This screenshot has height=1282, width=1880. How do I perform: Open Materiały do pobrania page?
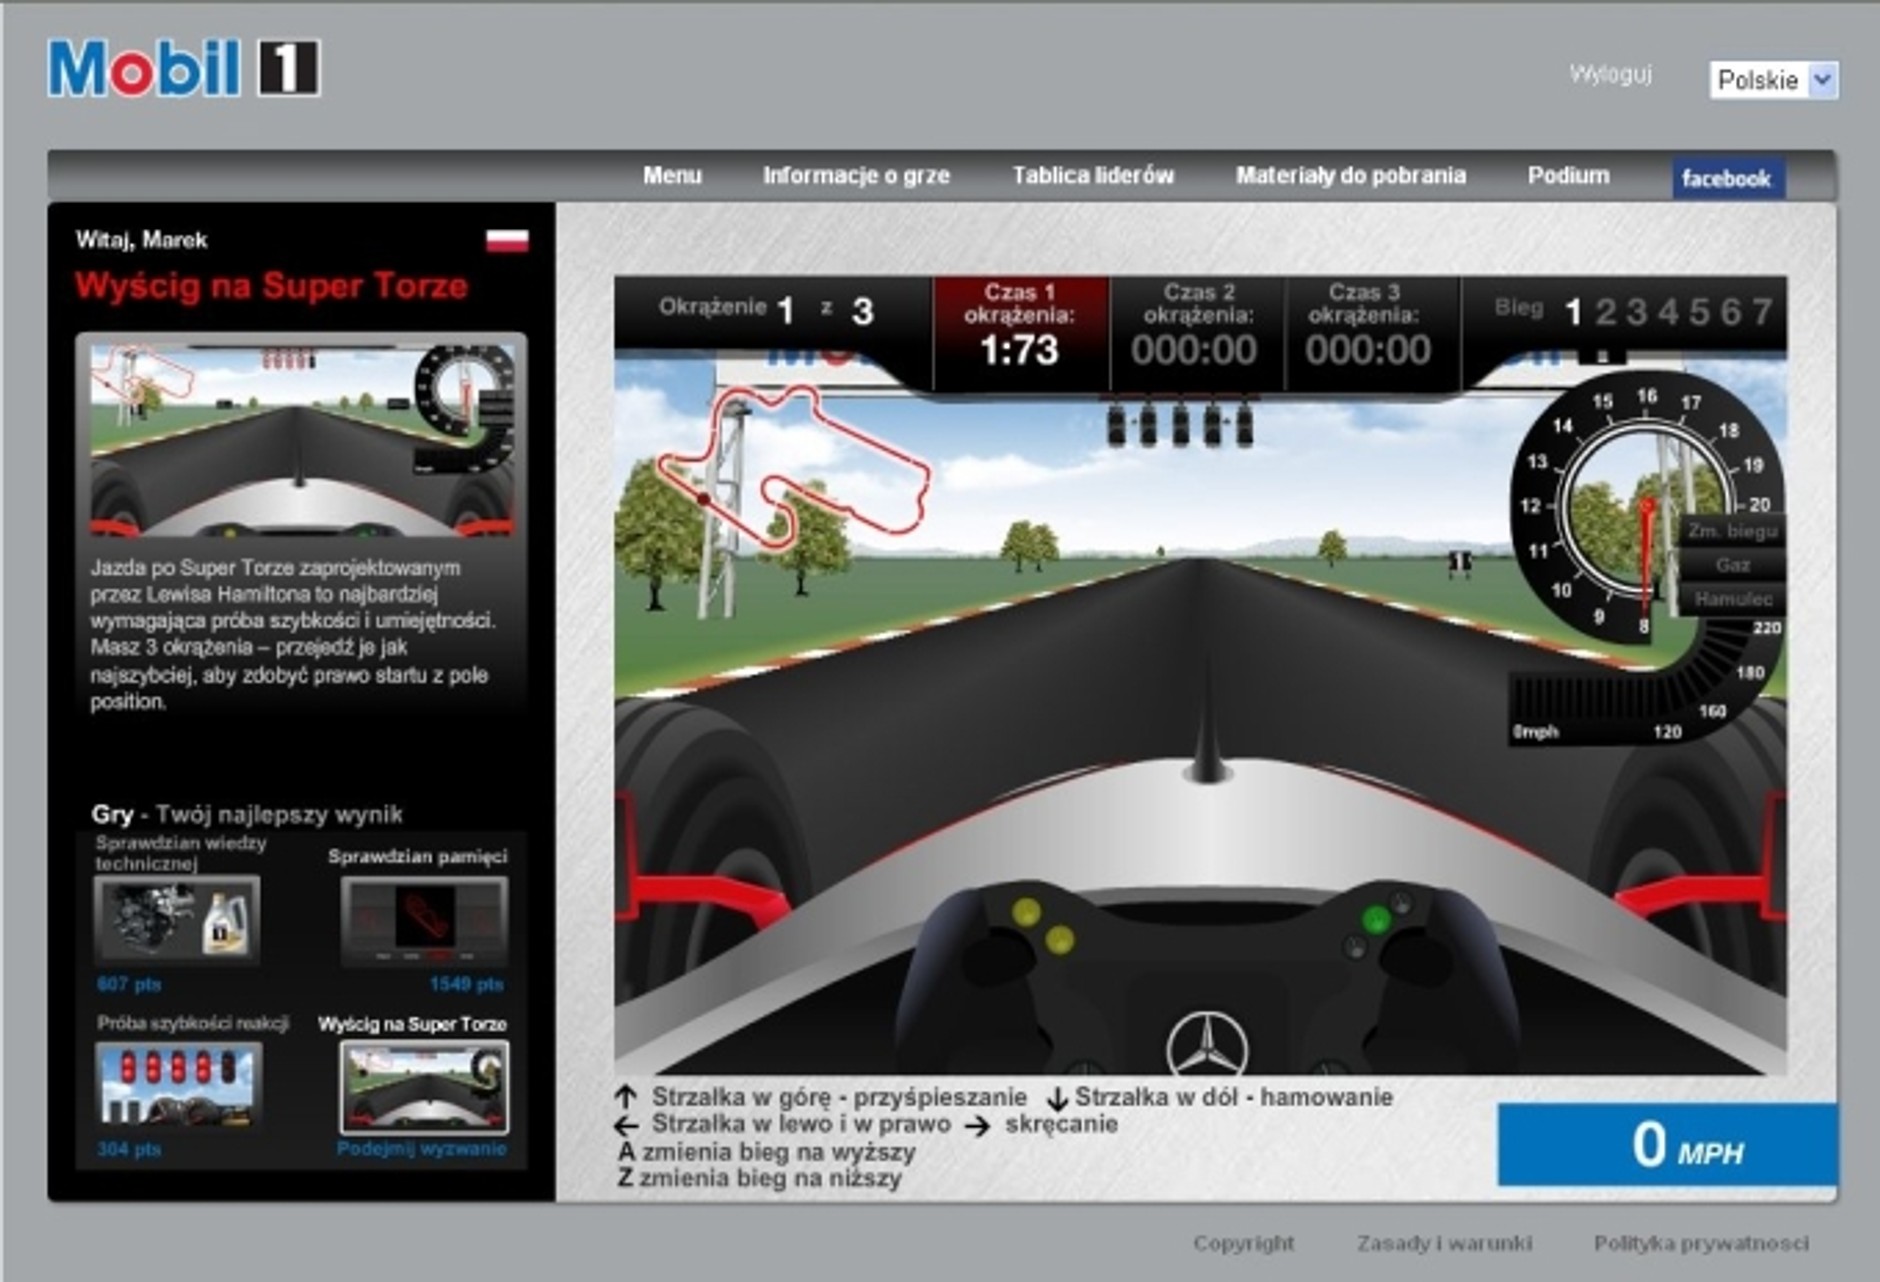click(x=1350, y=176)
